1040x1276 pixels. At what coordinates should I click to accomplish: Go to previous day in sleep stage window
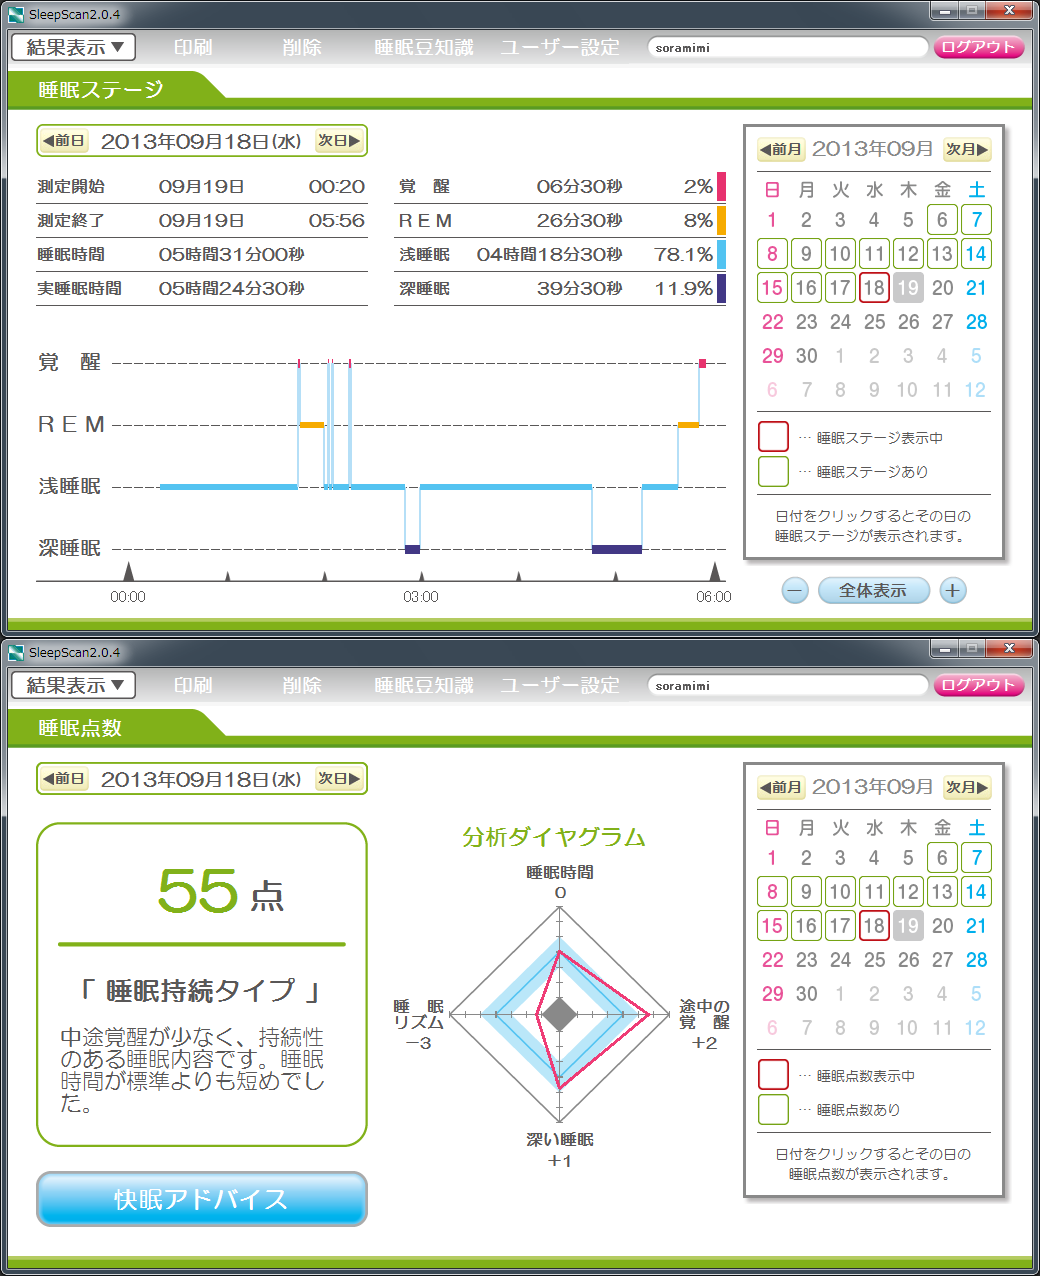click(64, 141)
